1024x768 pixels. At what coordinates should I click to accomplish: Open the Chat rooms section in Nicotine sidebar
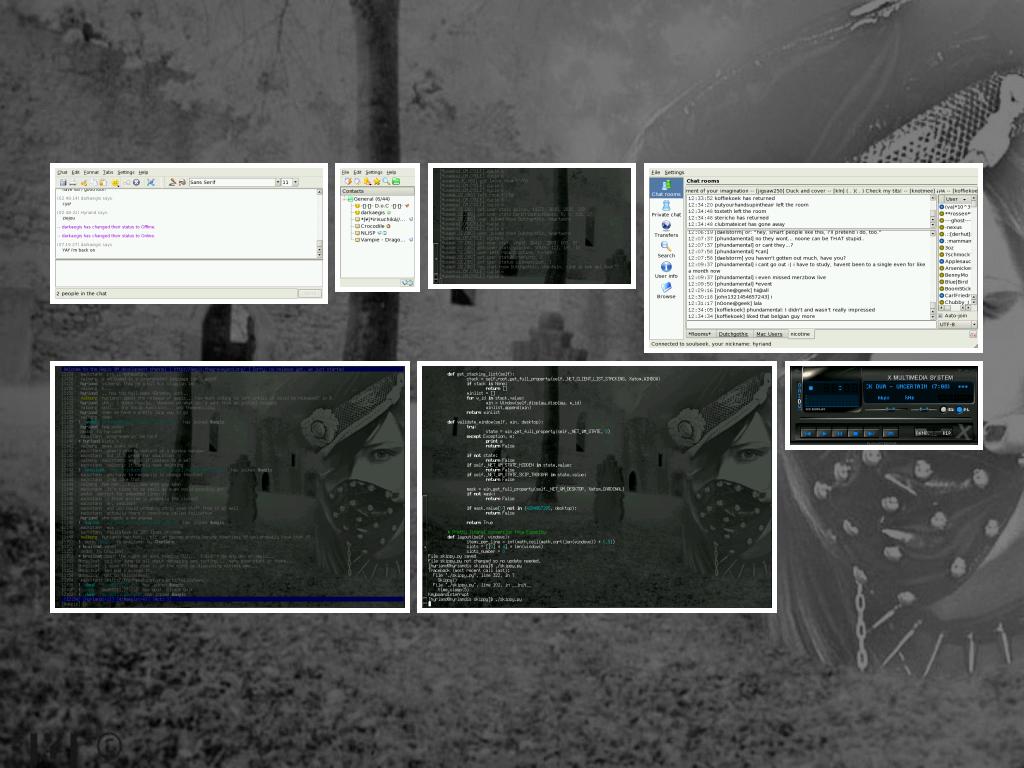[x=665, y=188]
